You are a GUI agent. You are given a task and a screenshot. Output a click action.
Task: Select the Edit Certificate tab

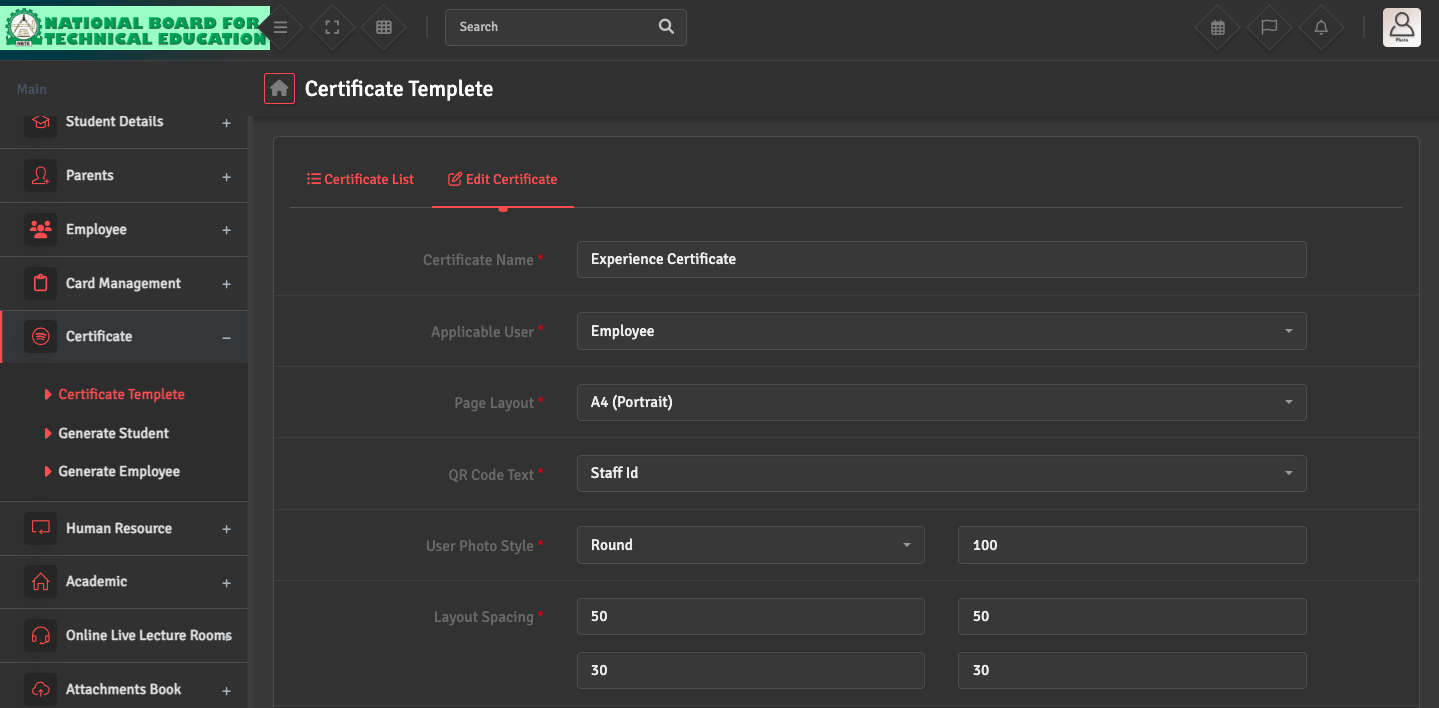(x=502, y=179)
